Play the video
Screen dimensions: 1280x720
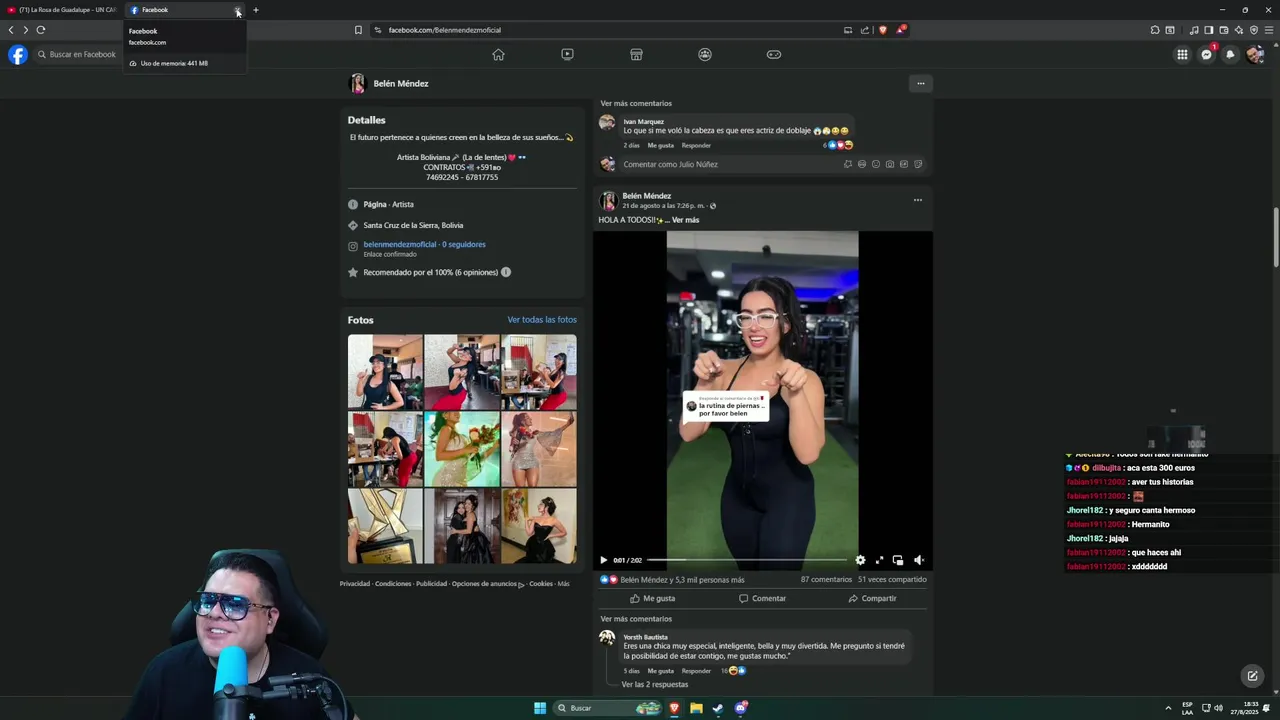(603, 560)
